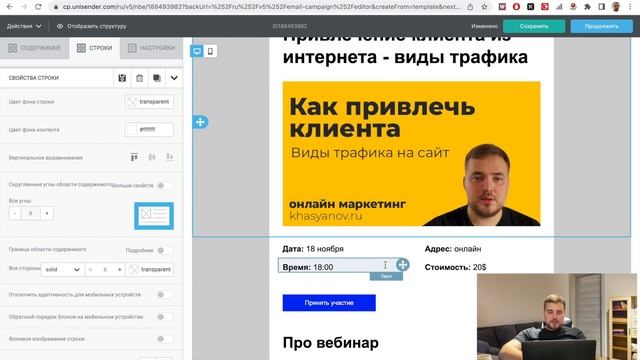Click the Принять участие button in the email
Screen dimensions: 640x360
point(329,303)
